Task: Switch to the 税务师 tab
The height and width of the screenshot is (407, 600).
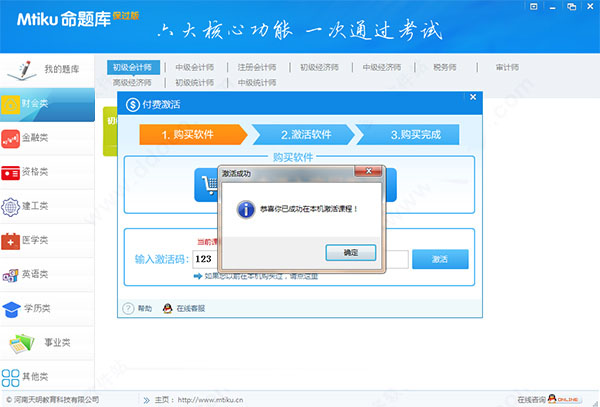Action: (444, 67)
